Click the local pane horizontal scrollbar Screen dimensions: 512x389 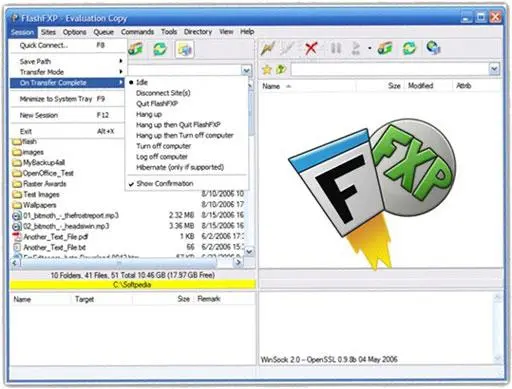click(x=127, y=263)
